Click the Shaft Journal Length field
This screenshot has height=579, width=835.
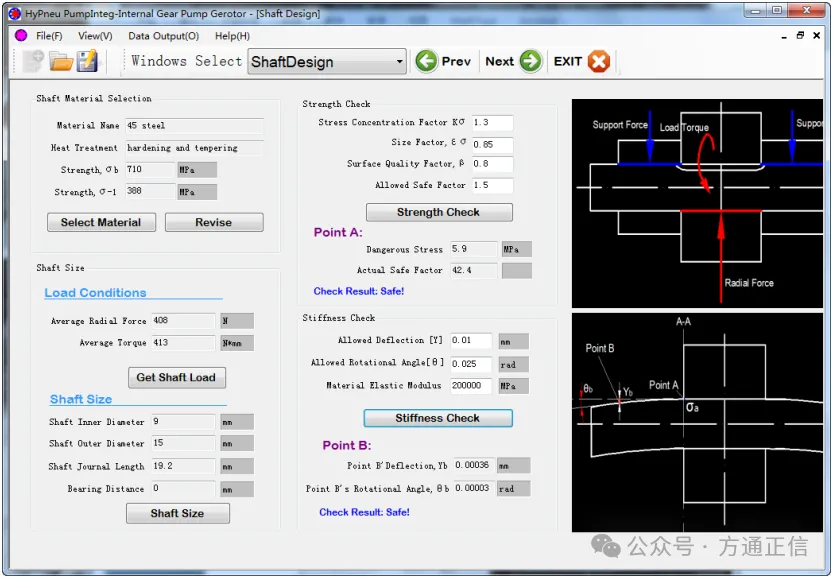tap(184, 466)
